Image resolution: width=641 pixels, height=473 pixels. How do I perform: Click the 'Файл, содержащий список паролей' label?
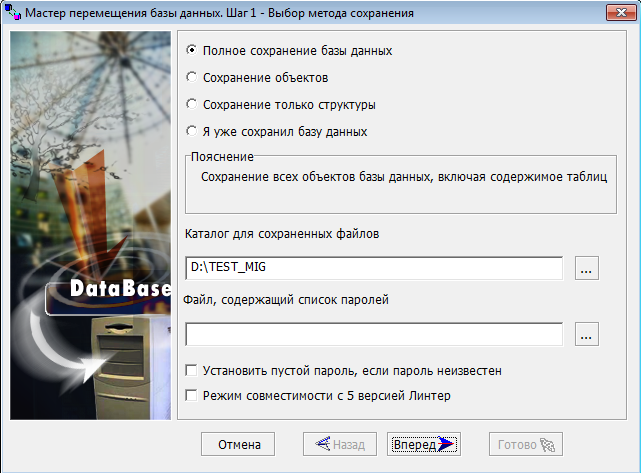point(286,299)
